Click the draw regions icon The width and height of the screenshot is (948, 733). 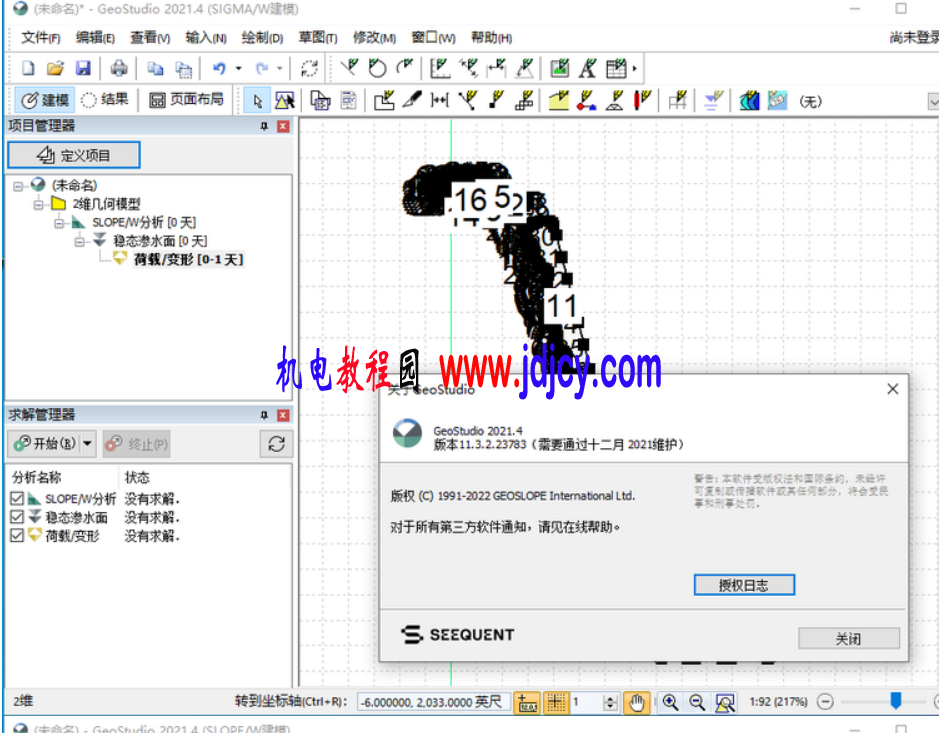pyautogui.click(x=384, y=101)
